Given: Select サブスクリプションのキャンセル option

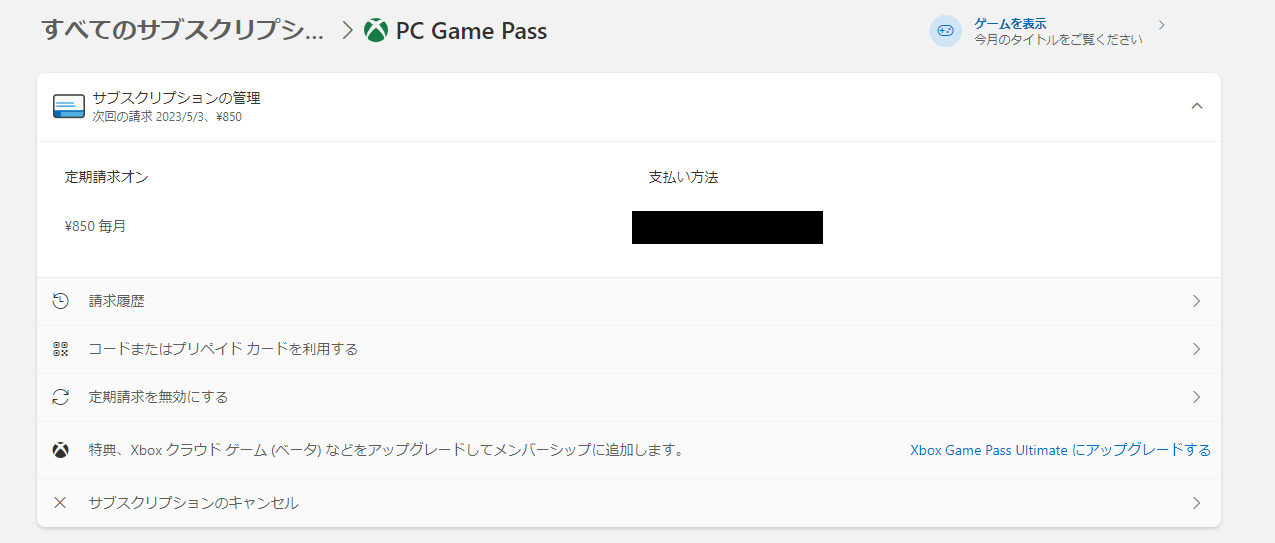Looking at the screenshot, I should coord(193,503).
